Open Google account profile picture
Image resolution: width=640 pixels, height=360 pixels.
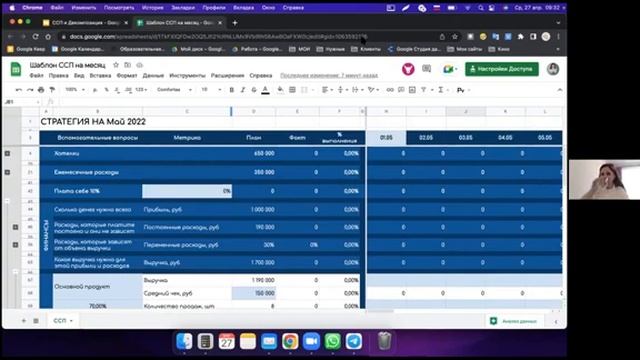coord(553,69)
